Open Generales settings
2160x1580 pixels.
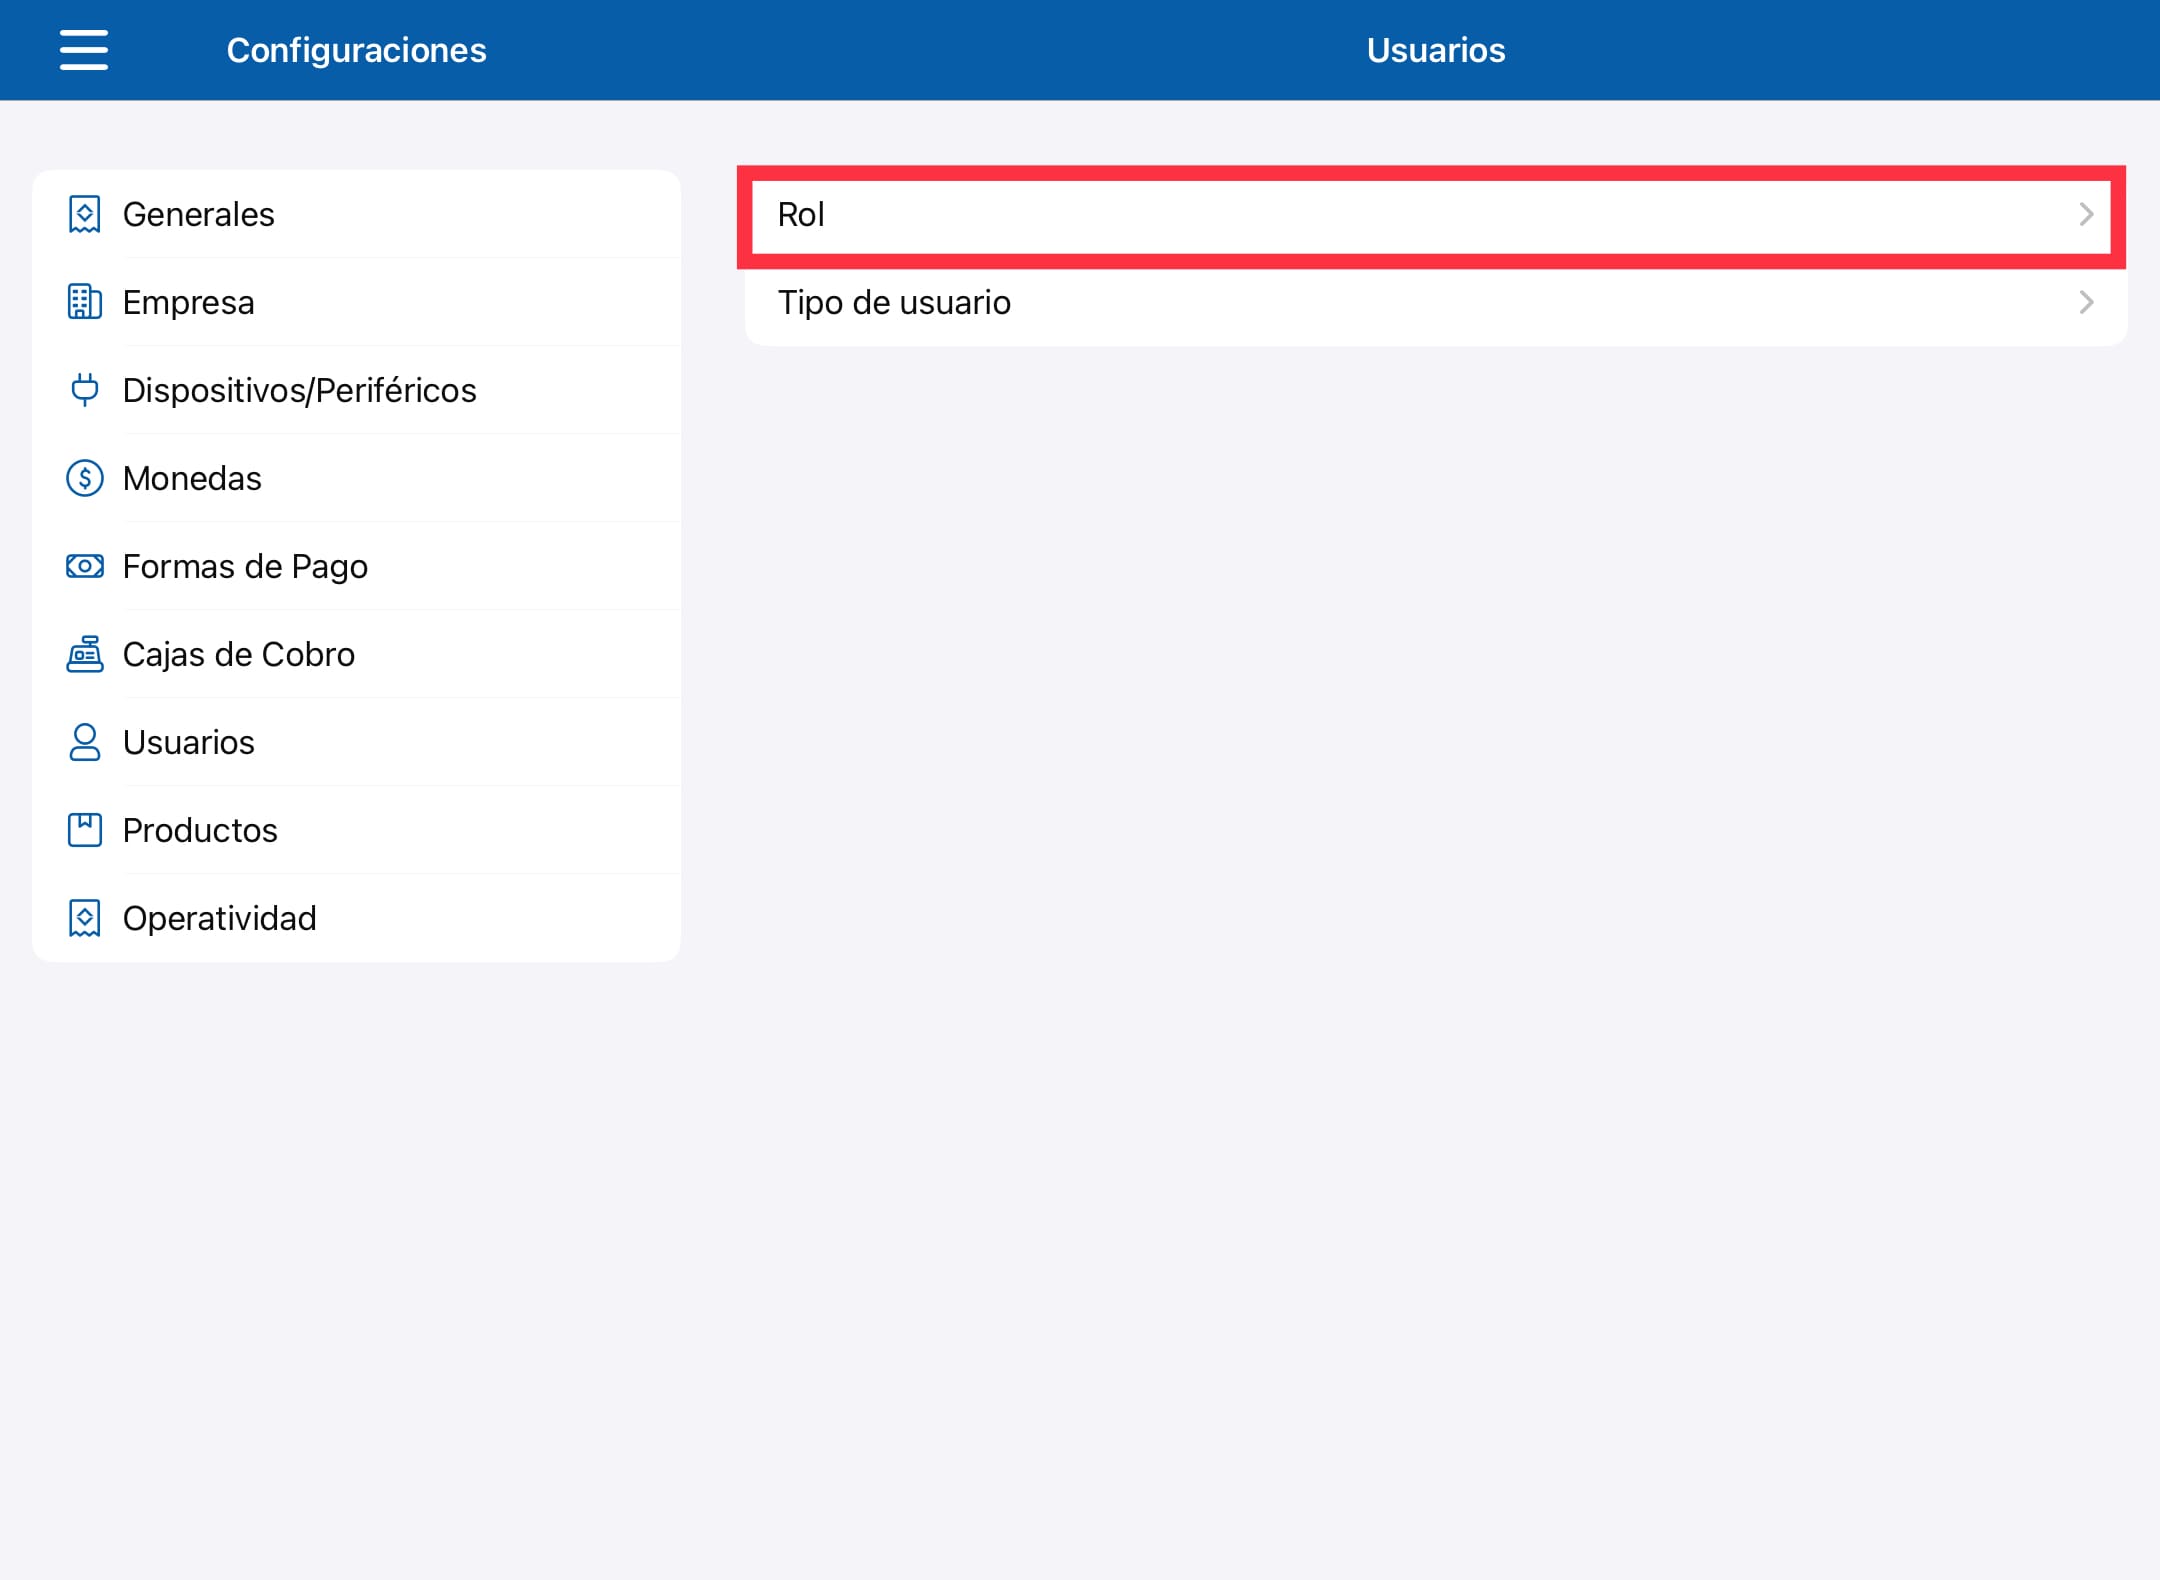pos(357,214)
